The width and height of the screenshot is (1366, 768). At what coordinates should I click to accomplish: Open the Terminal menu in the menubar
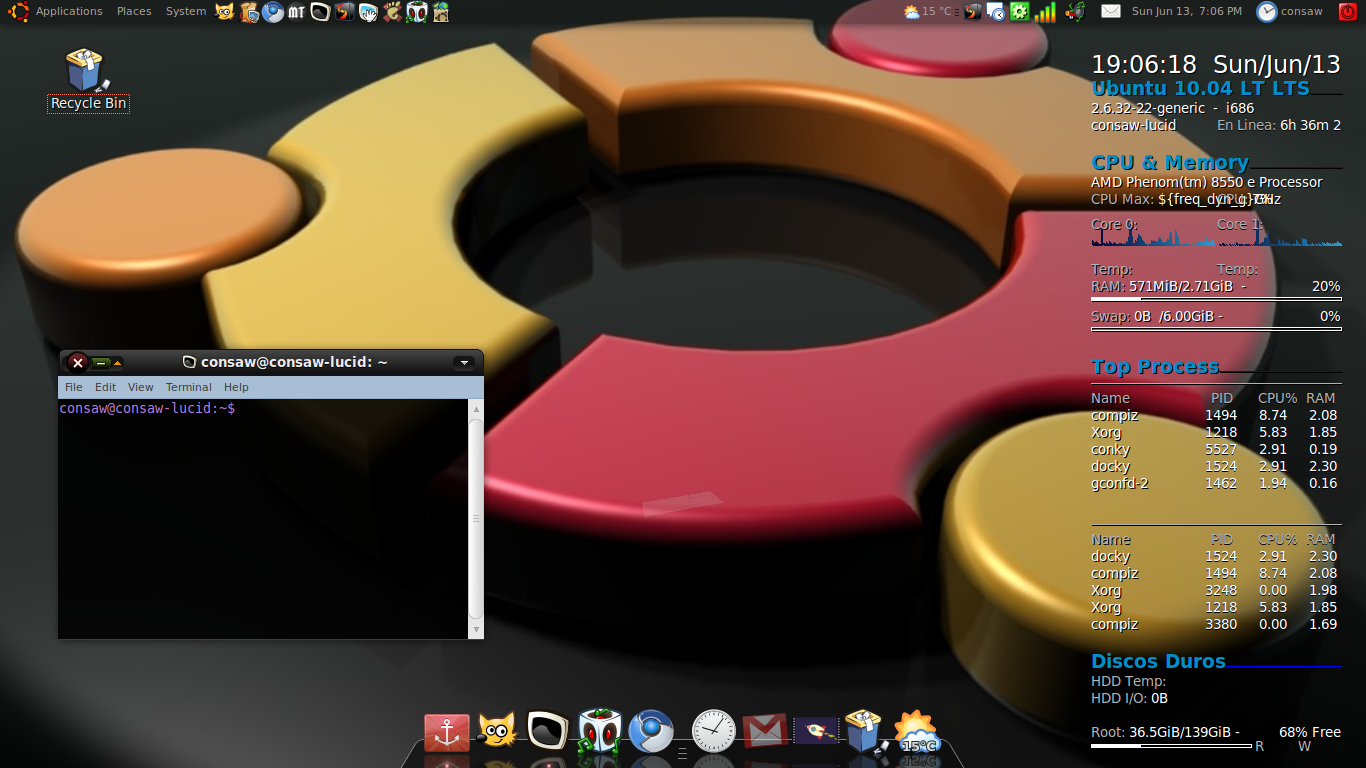pyautogui.click(x=189, y=387)
